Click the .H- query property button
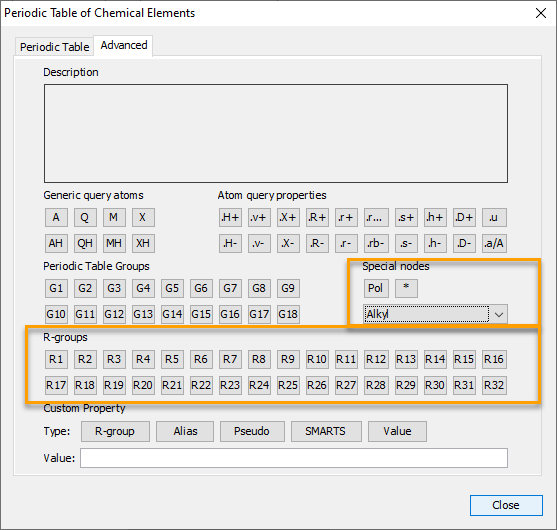Viewport: 557px width, 530px height. pos(230,243)
